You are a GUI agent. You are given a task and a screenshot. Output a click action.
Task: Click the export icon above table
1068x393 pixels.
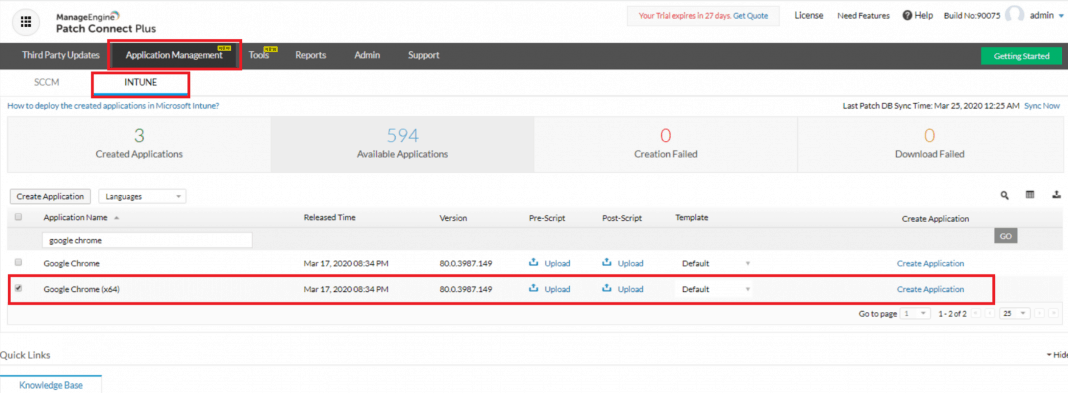1056,195
